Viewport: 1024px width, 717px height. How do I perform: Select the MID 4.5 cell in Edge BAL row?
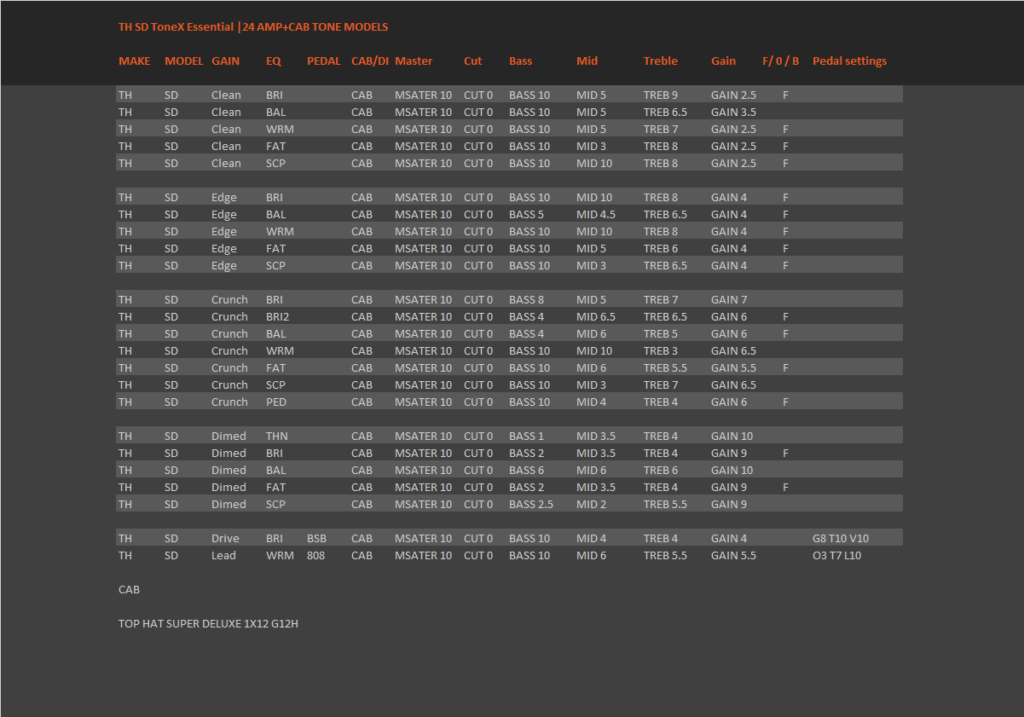point(596,214)
